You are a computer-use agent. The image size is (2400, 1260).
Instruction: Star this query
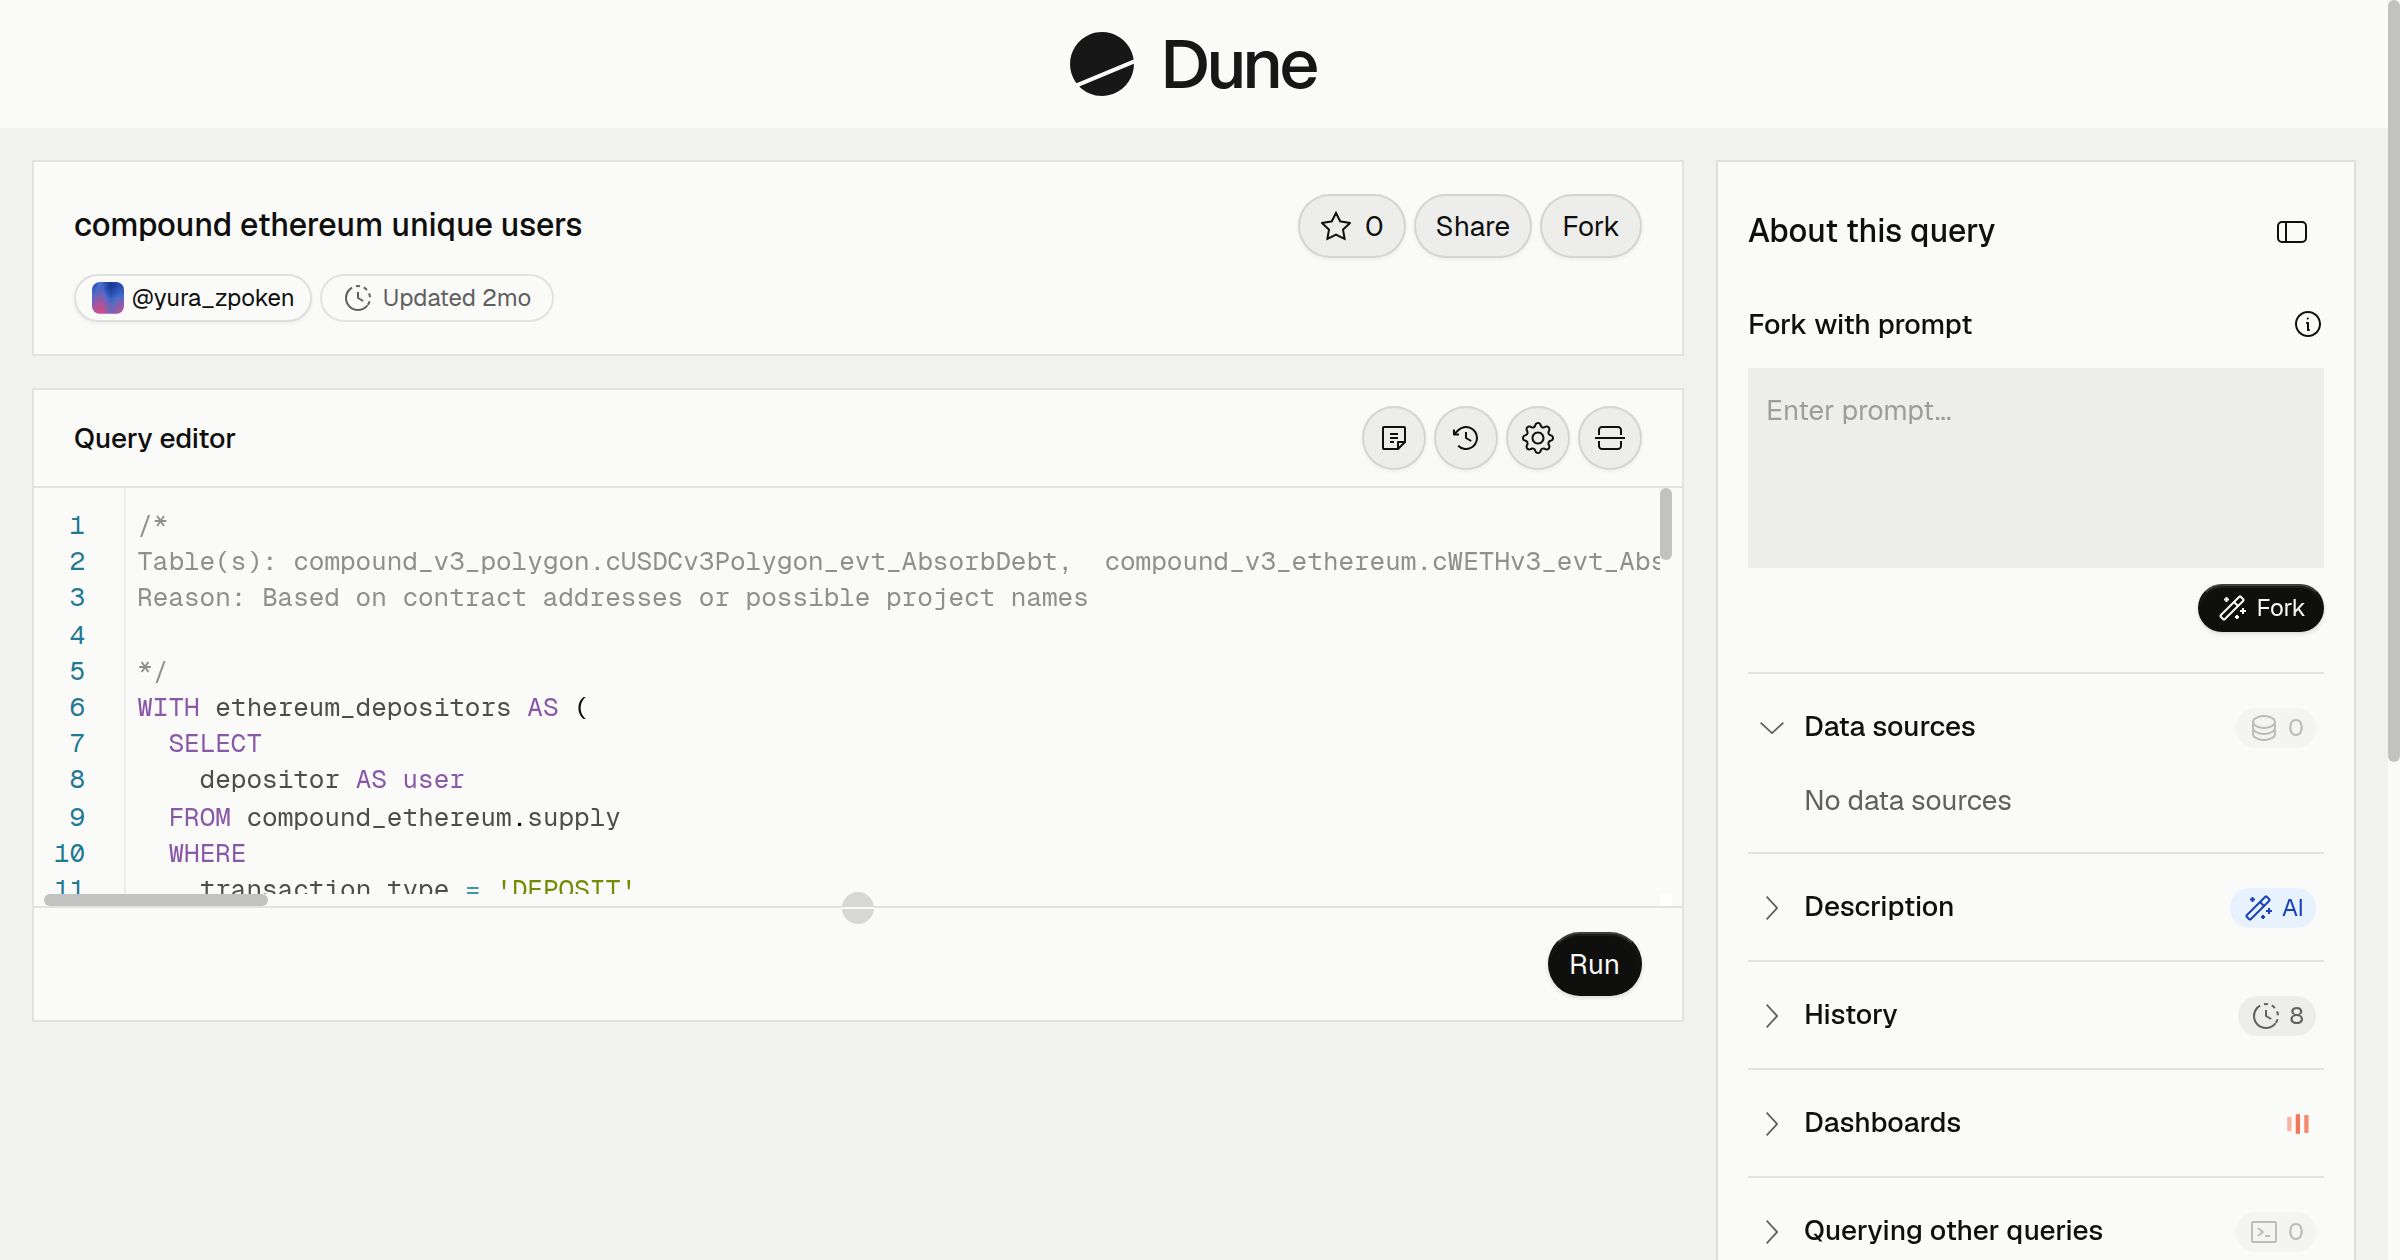(1351, 226)
